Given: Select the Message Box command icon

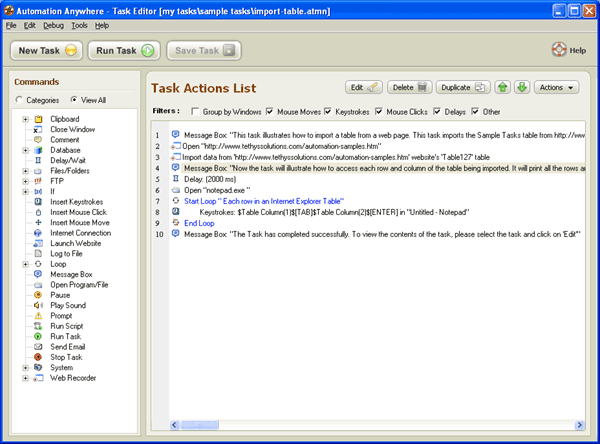Looking at the screenshot, I should (x=38, y=274).
